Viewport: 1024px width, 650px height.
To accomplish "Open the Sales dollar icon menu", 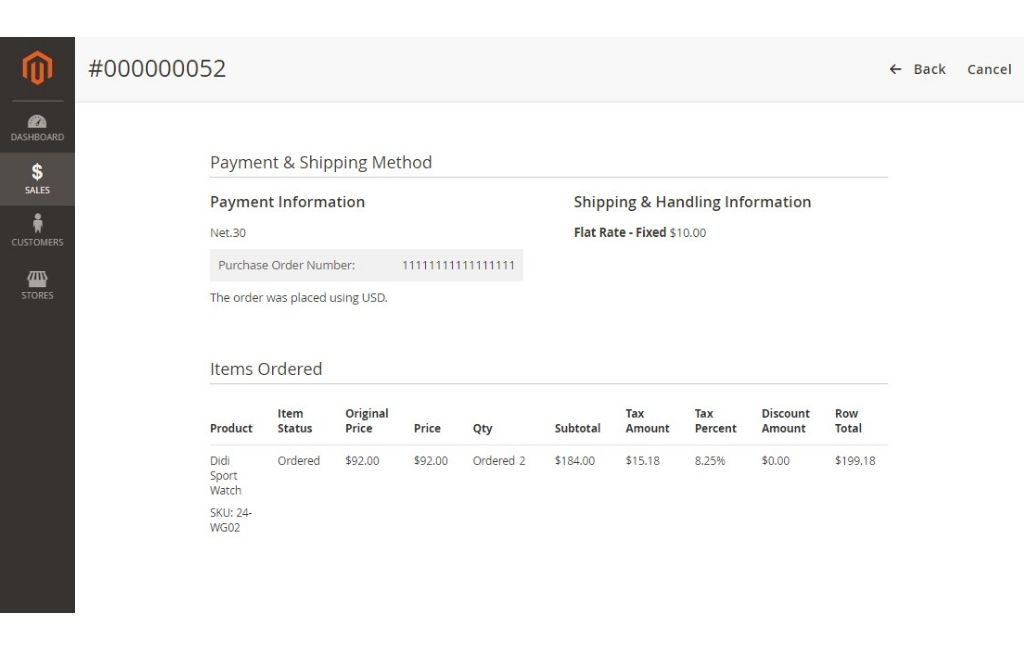I will [37, 179].
